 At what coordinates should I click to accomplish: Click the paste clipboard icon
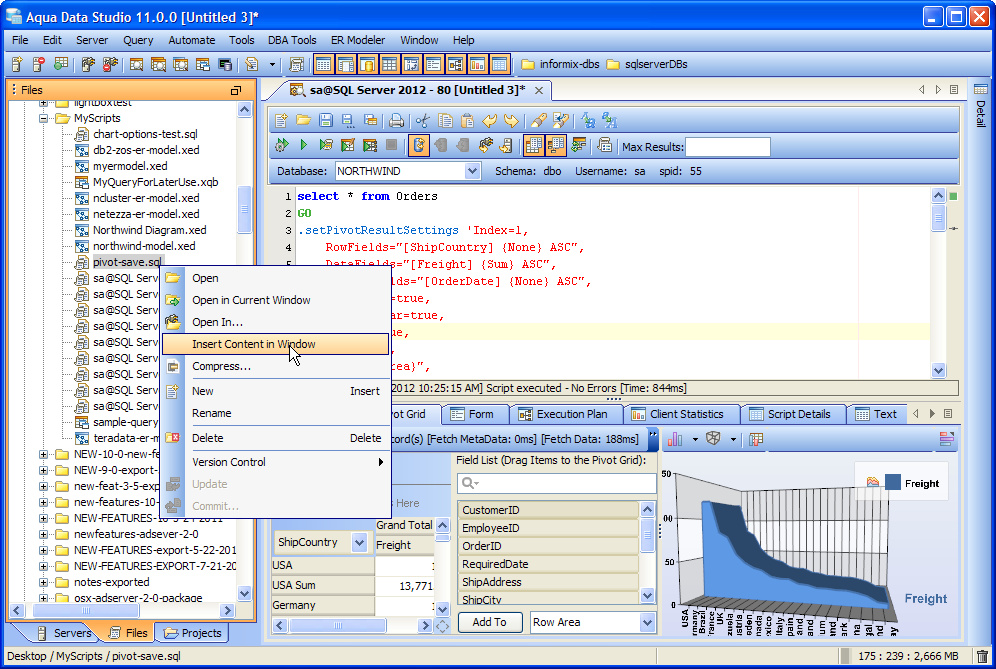pos(468,120)
